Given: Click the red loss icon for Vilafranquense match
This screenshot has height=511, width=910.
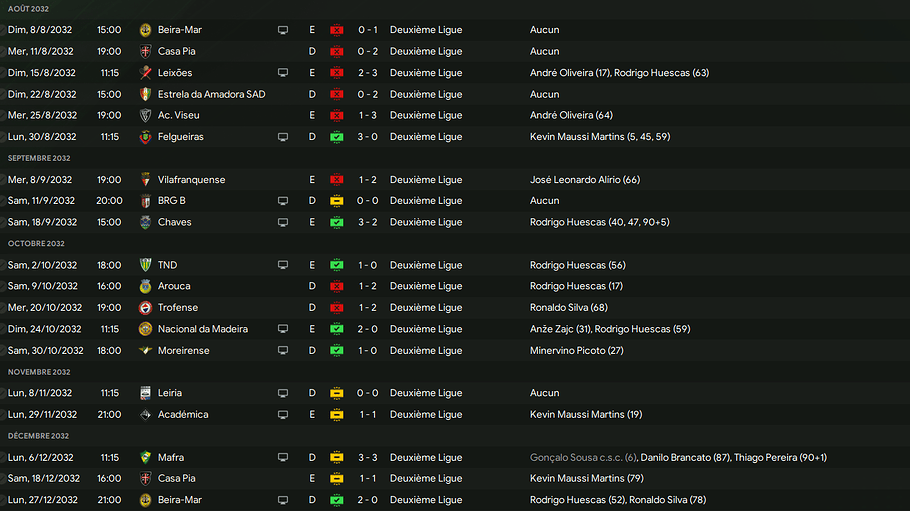Looking at the screenshot, I should [337, 180].
